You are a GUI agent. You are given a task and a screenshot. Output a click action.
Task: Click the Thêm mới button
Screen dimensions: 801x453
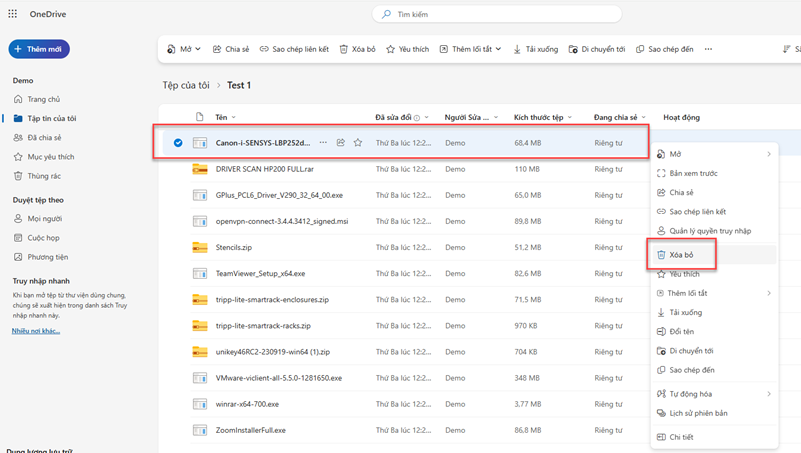tap(39, 49)
